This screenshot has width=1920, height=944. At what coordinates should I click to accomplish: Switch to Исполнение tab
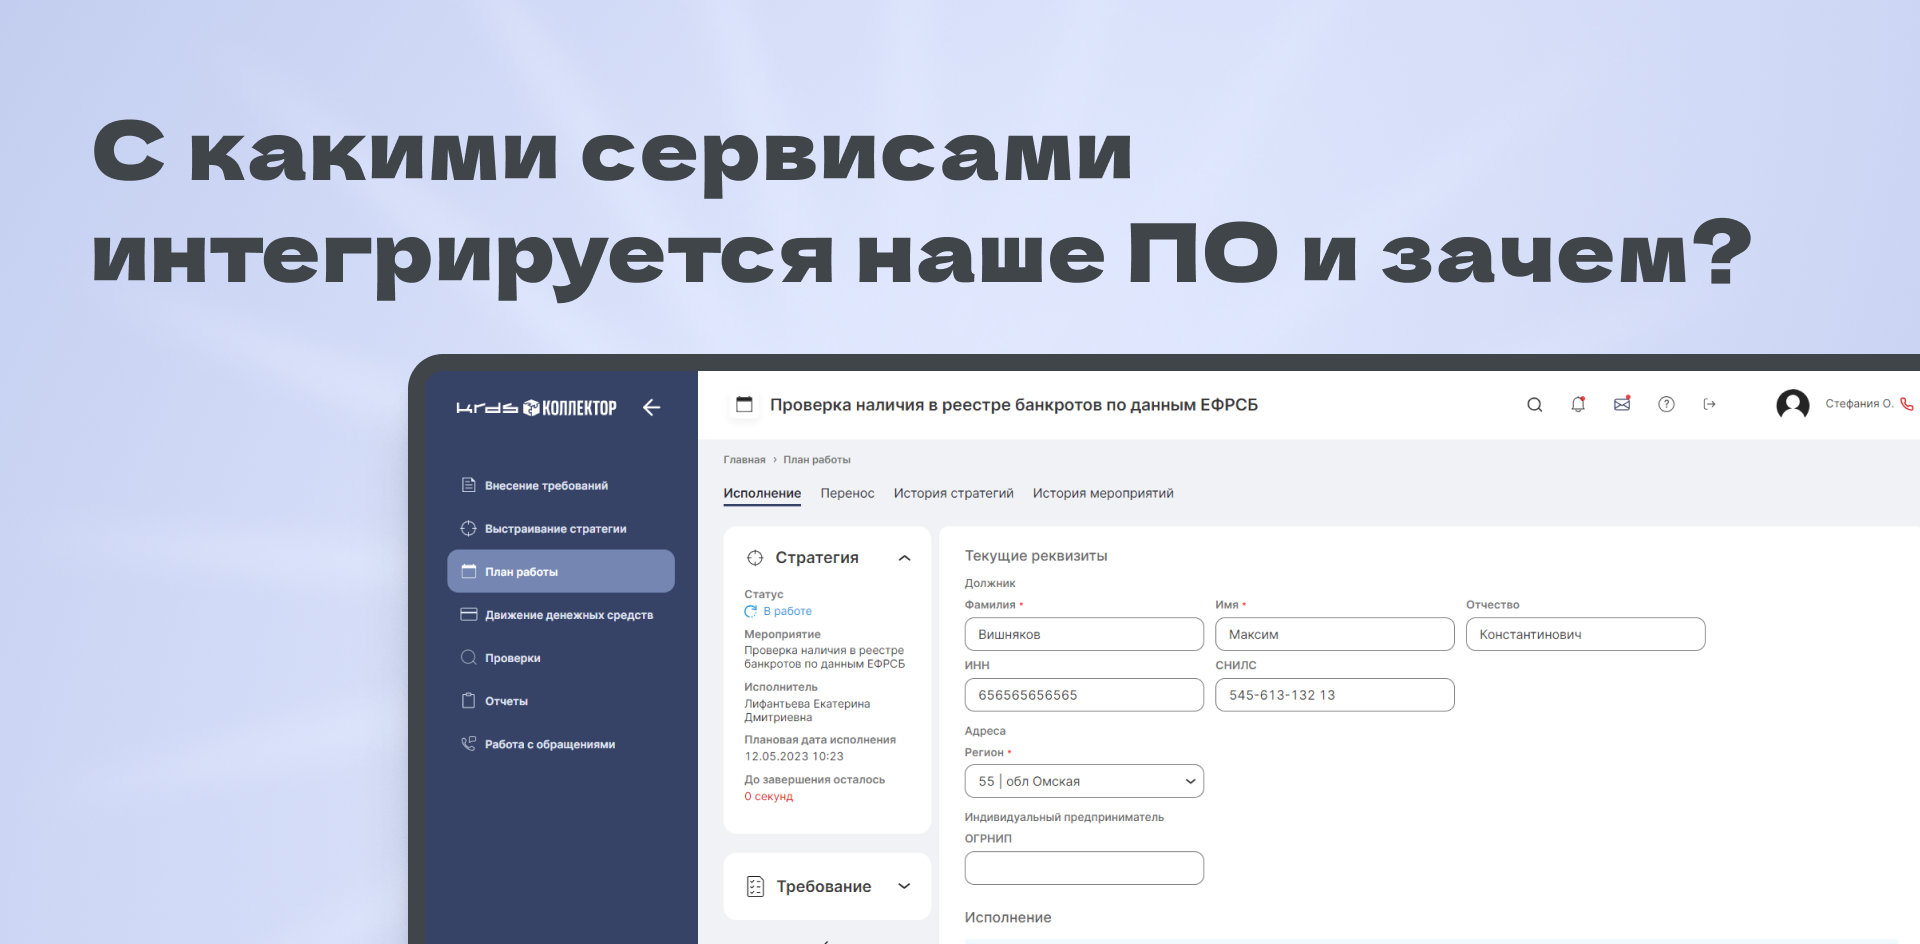[x=762, y=494]
